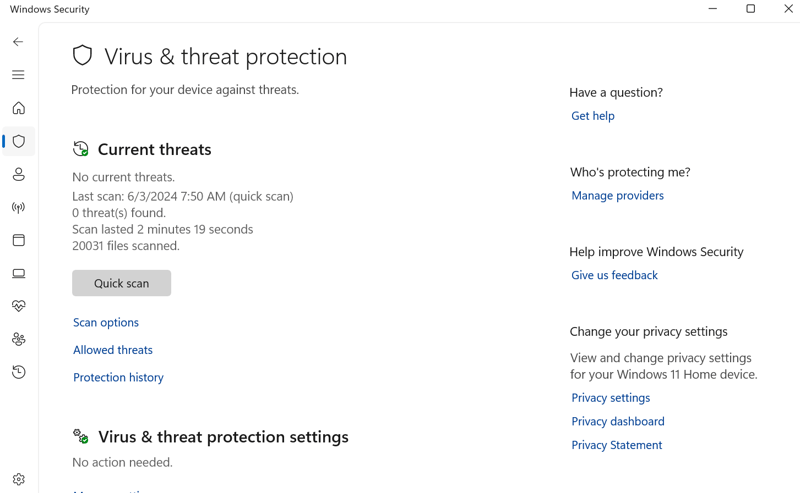Open the hamburger navigation menu
This screenshot has width=800, height=493.
[x=18, y=75]
